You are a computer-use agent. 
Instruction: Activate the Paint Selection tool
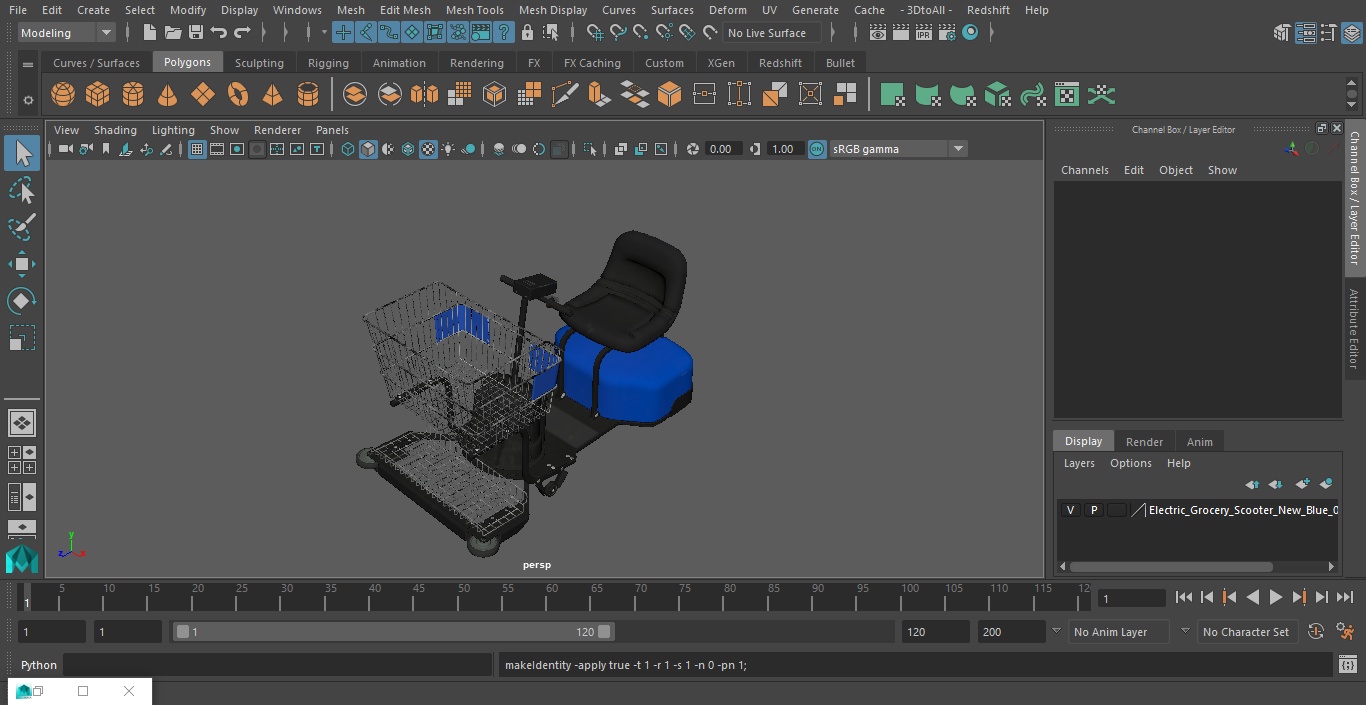coord(21,227)
